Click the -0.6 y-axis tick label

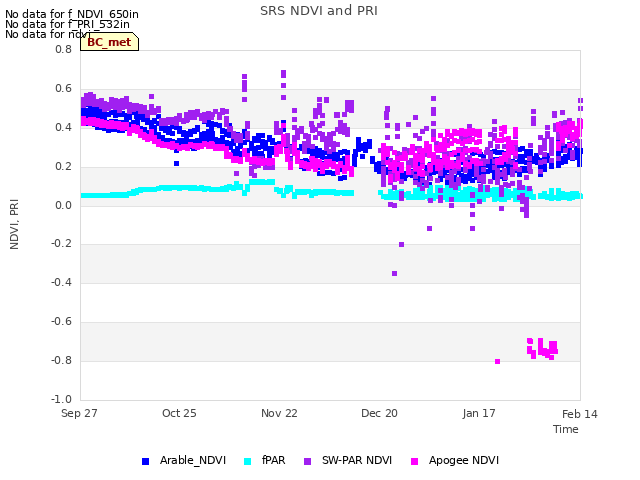tap(61, 322)
